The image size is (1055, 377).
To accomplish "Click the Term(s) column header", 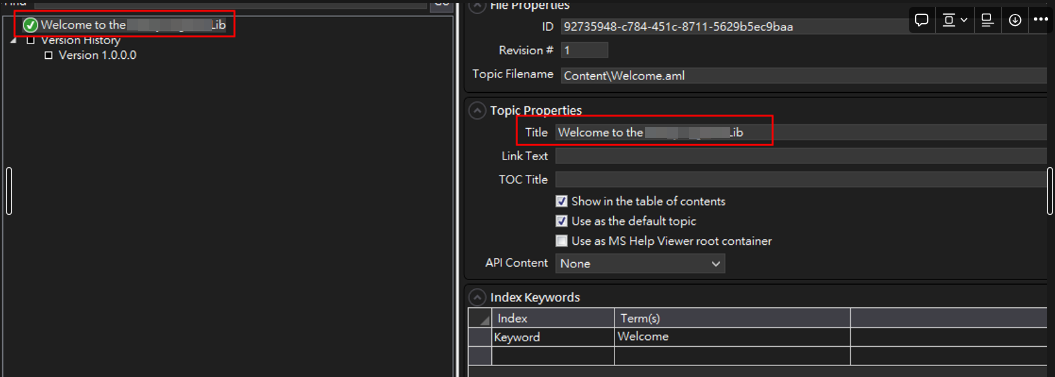I will pos(732,318).
